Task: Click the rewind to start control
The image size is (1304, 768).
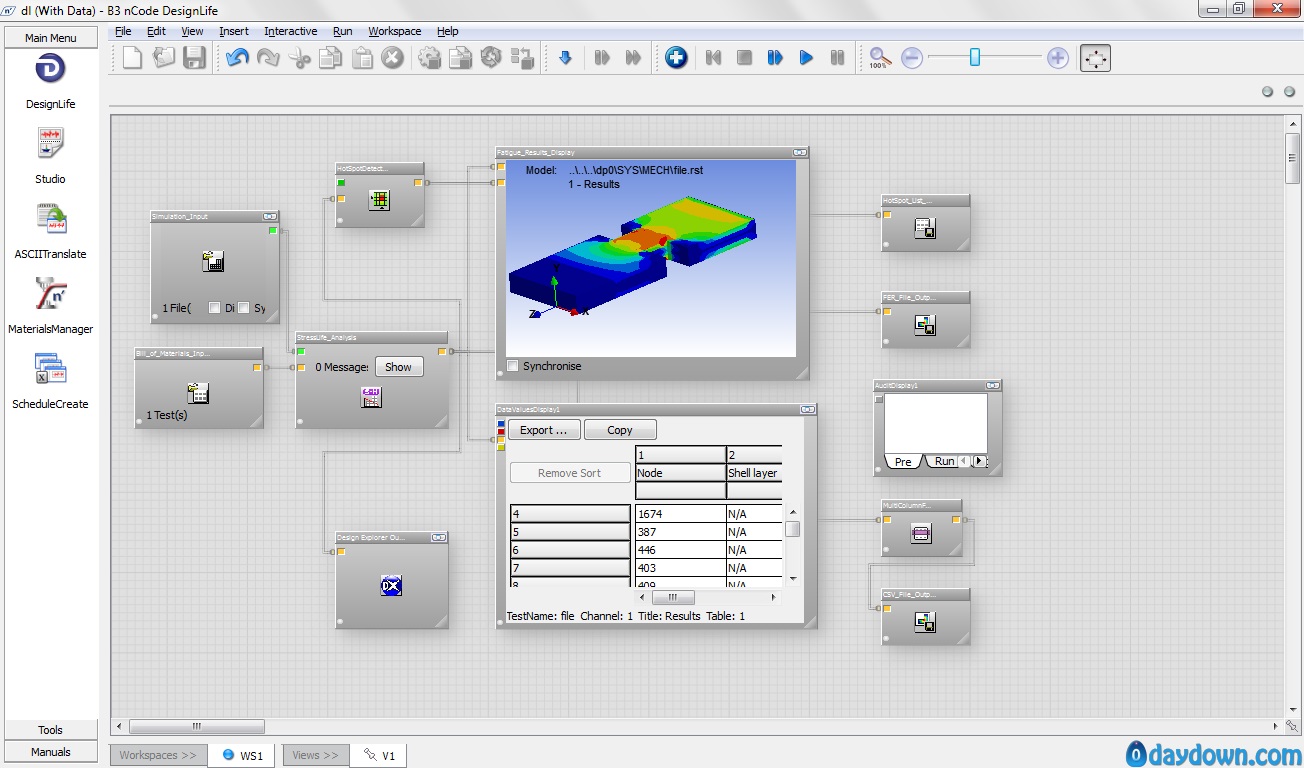Action: pyautogui.click(x=713, y=58)
